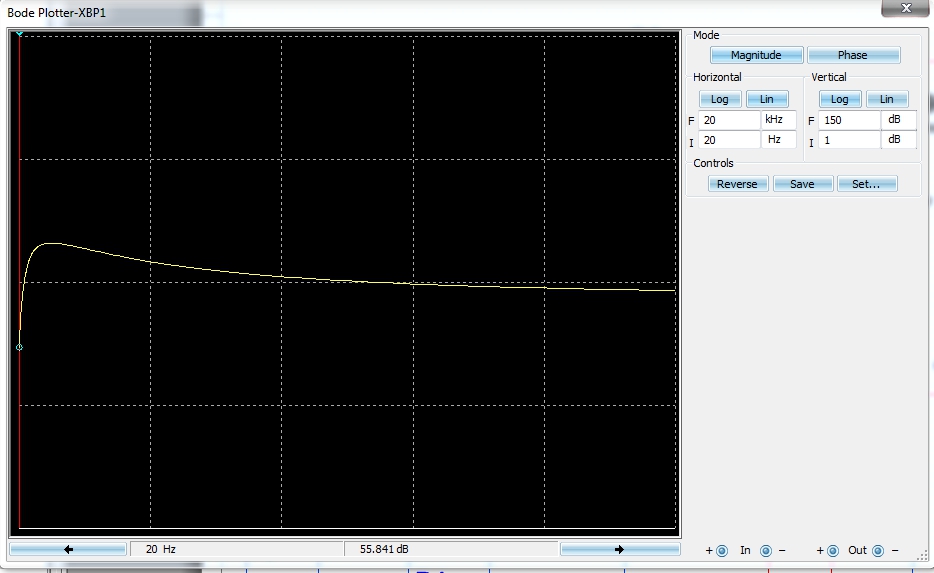934x573 pixels.
Task: Open the Set... dialog
Action: [x=866, y=184]
